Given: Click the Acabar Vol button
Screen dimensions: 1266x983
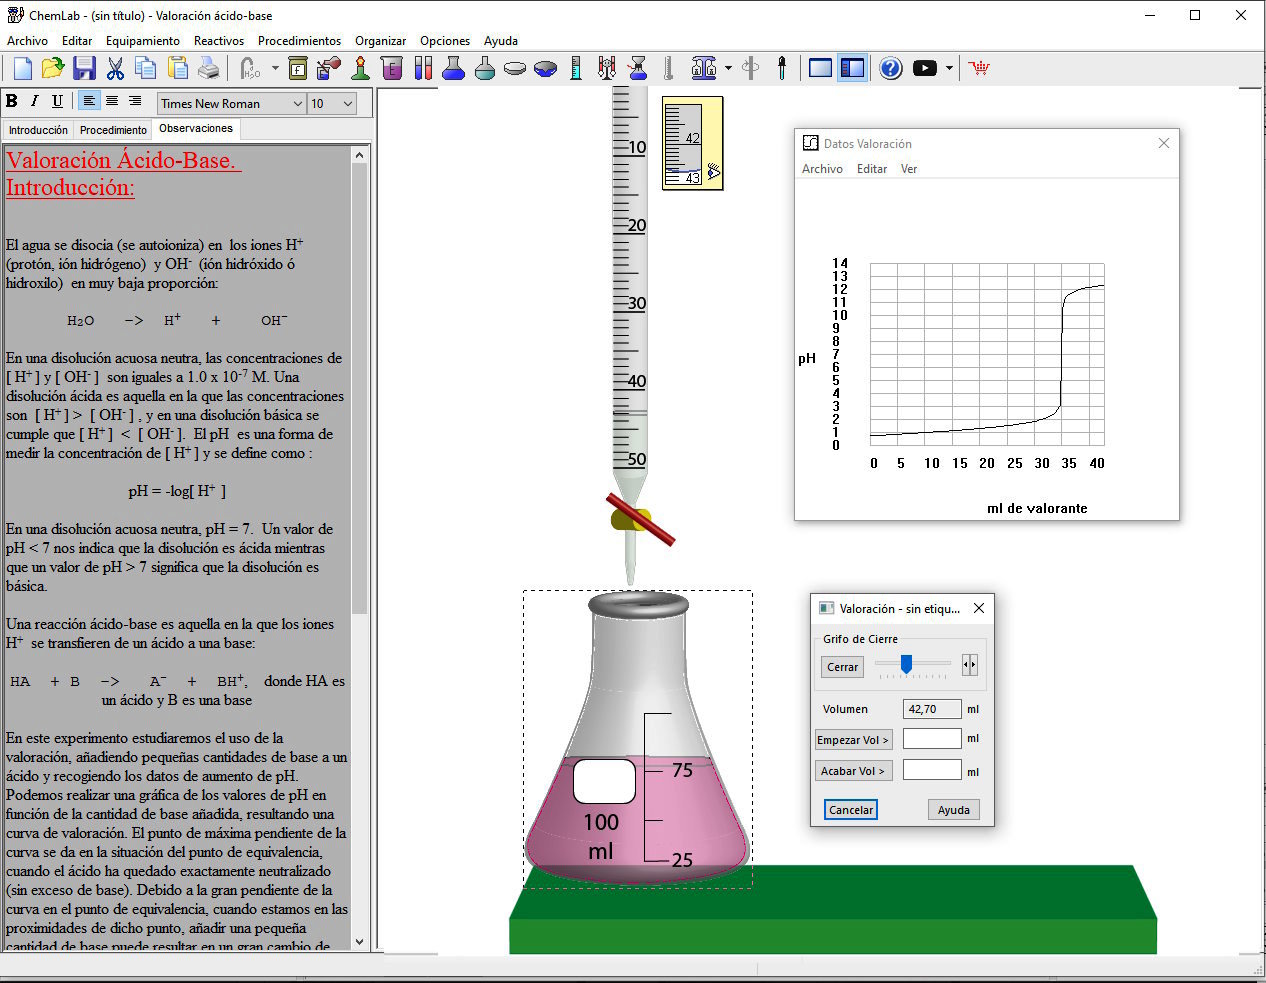Looking at the screenshot, I should pos(853,771).
